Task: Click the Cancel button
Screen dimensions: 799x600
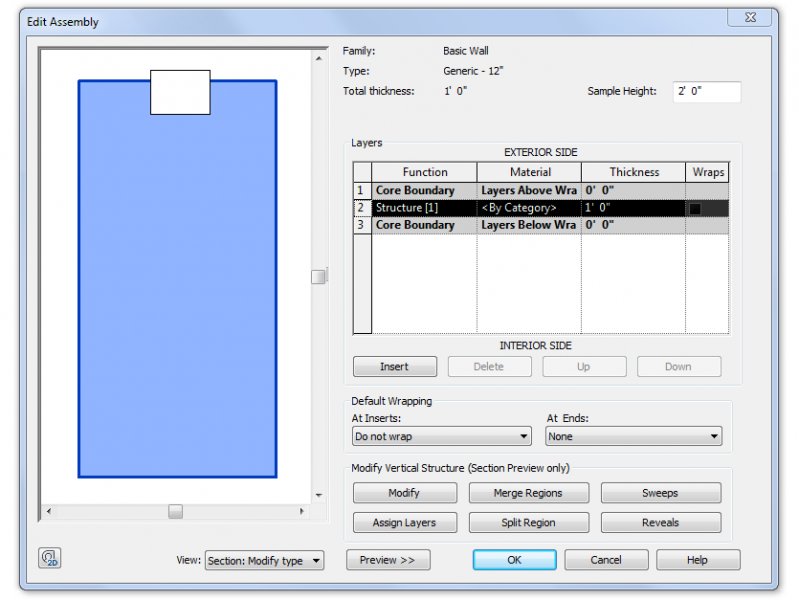Action: pos(606,560)
